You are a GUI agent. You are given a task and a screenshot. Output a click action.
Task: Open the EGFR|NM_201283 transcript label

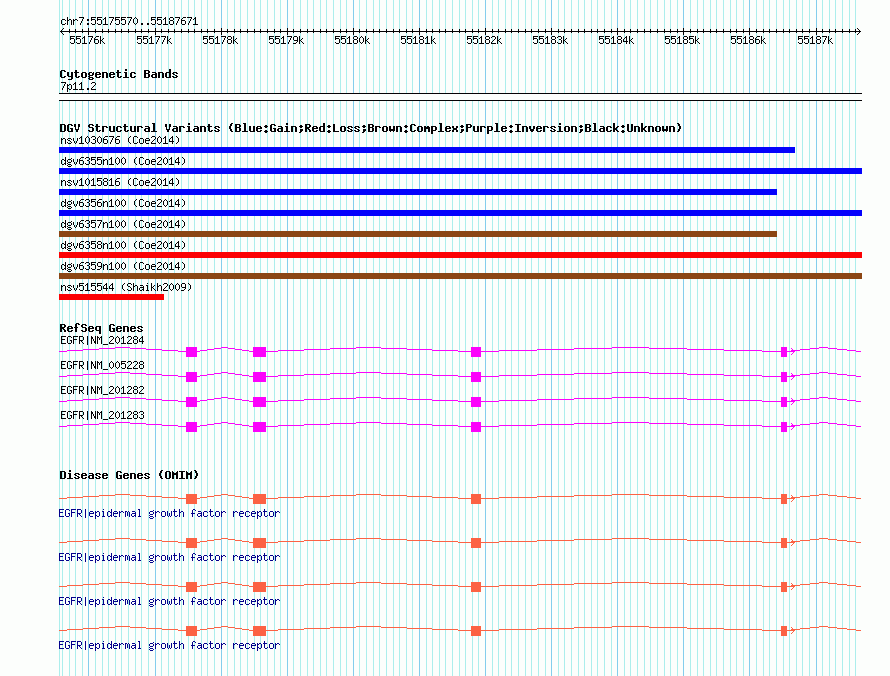tap(102, 415)
